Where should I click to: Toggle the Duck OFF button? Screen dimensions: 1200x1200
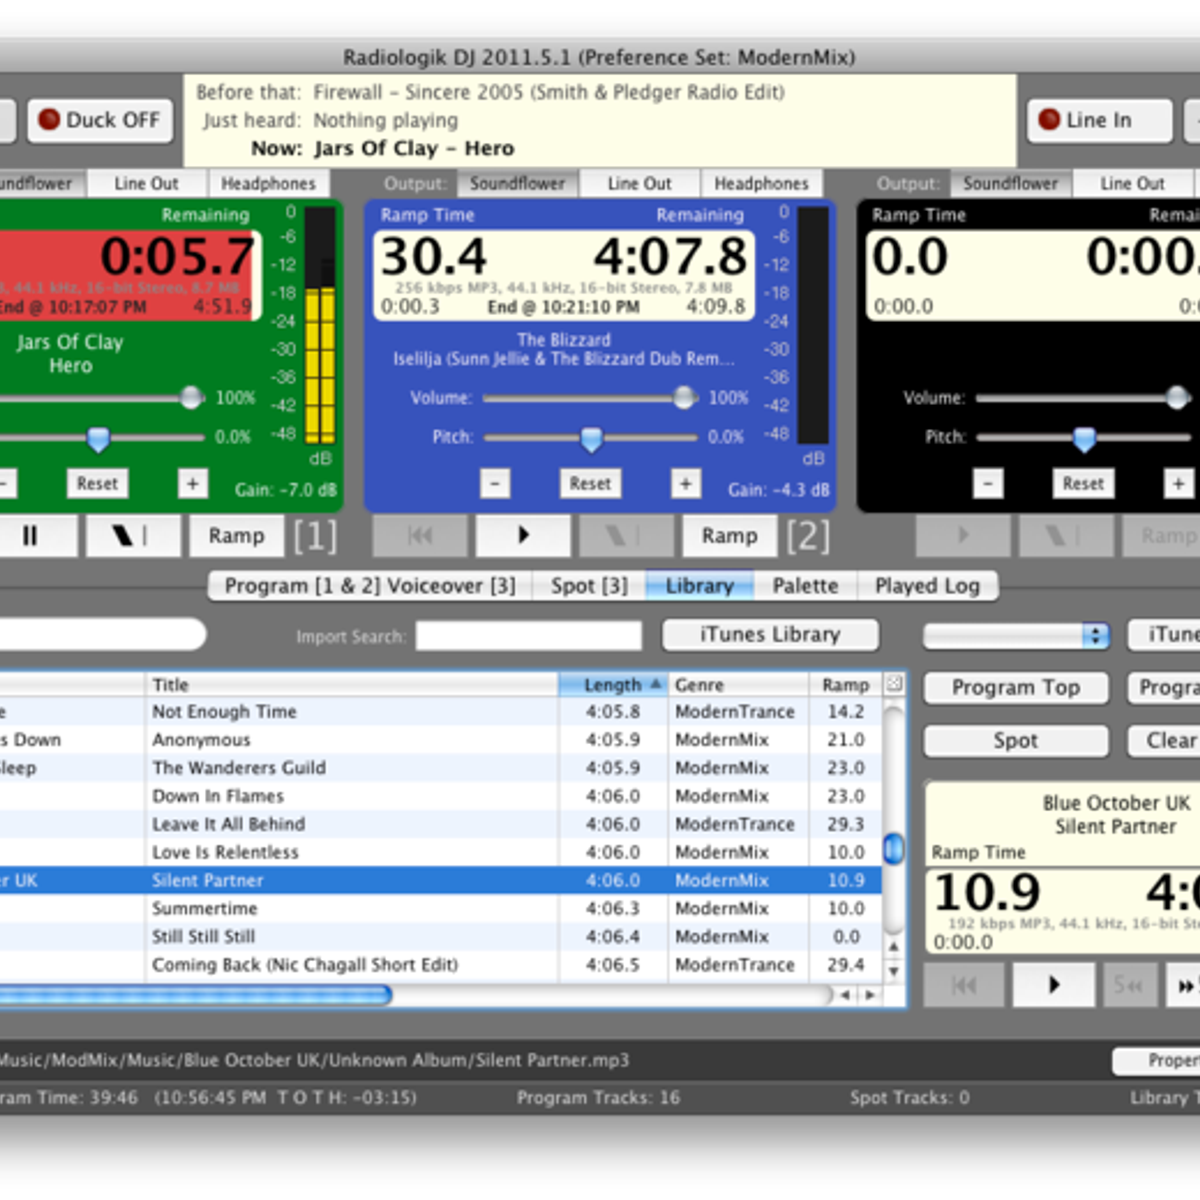pyautogui.click(x=100, y=120)
